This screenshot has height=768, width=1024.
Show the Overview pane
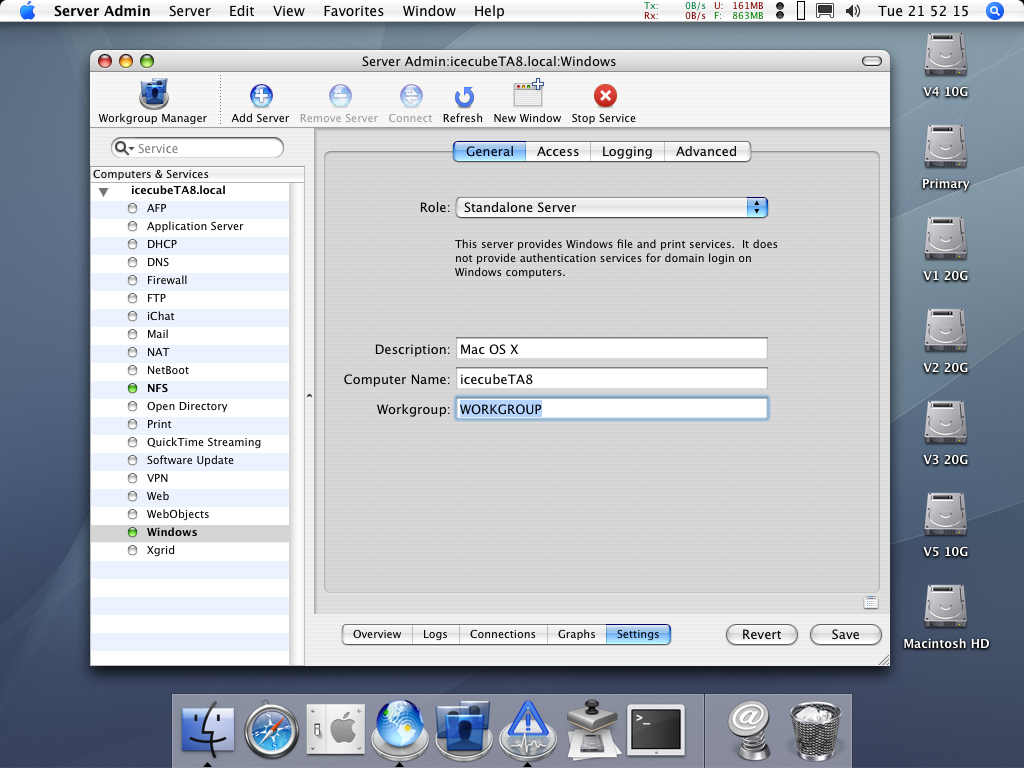tap(377, 634)
